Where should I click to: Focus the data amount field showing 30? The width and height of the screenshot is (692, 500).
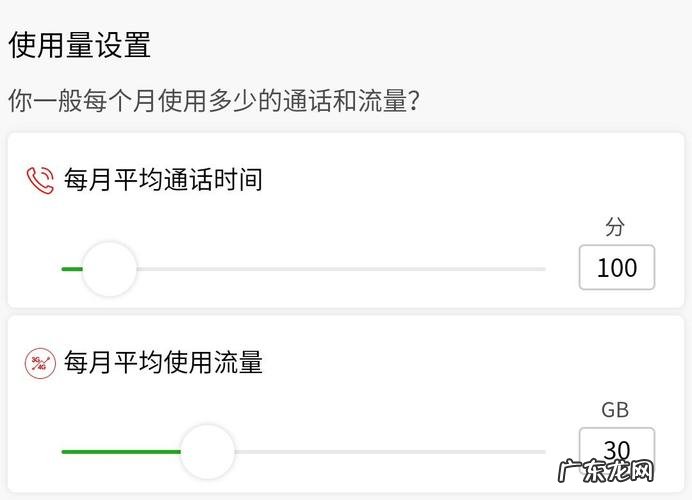click(616, 449)
